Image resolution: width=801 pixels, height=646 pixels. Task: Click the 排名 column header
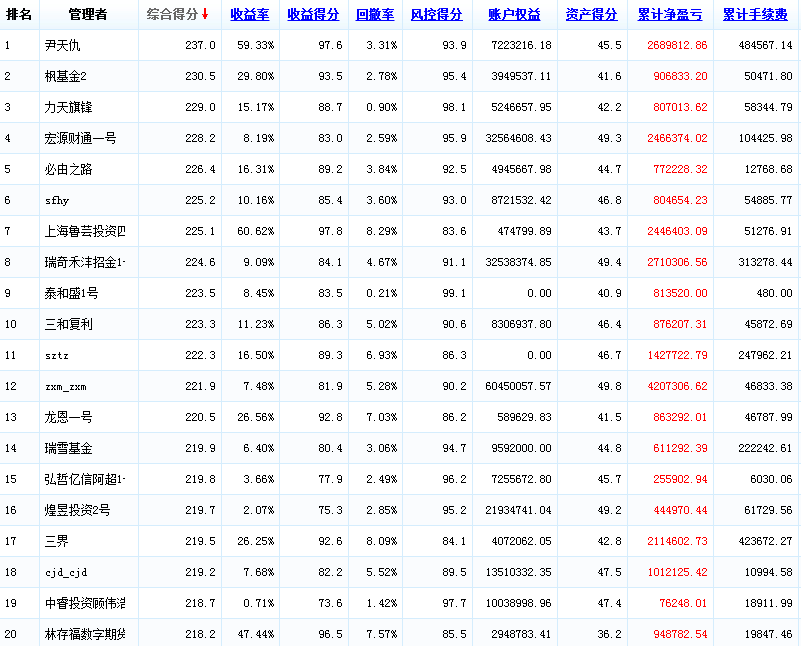point(19,14)
